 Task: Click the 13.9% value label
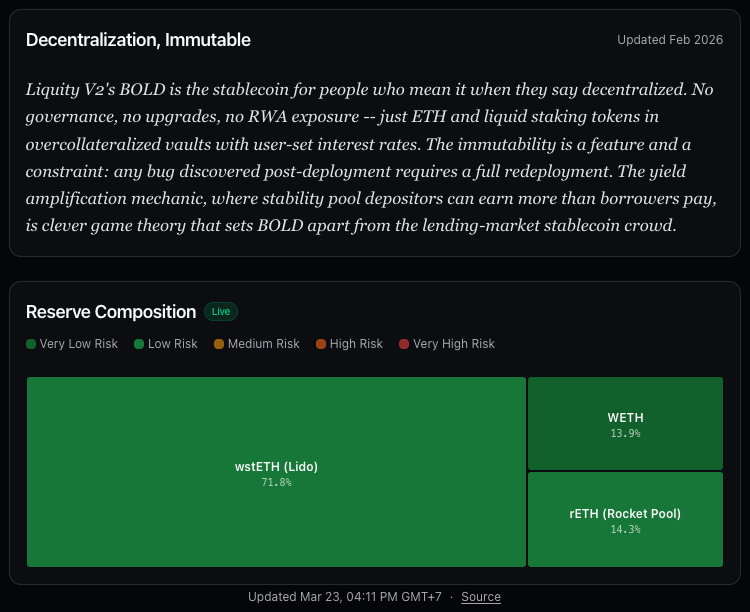point(625,434)
